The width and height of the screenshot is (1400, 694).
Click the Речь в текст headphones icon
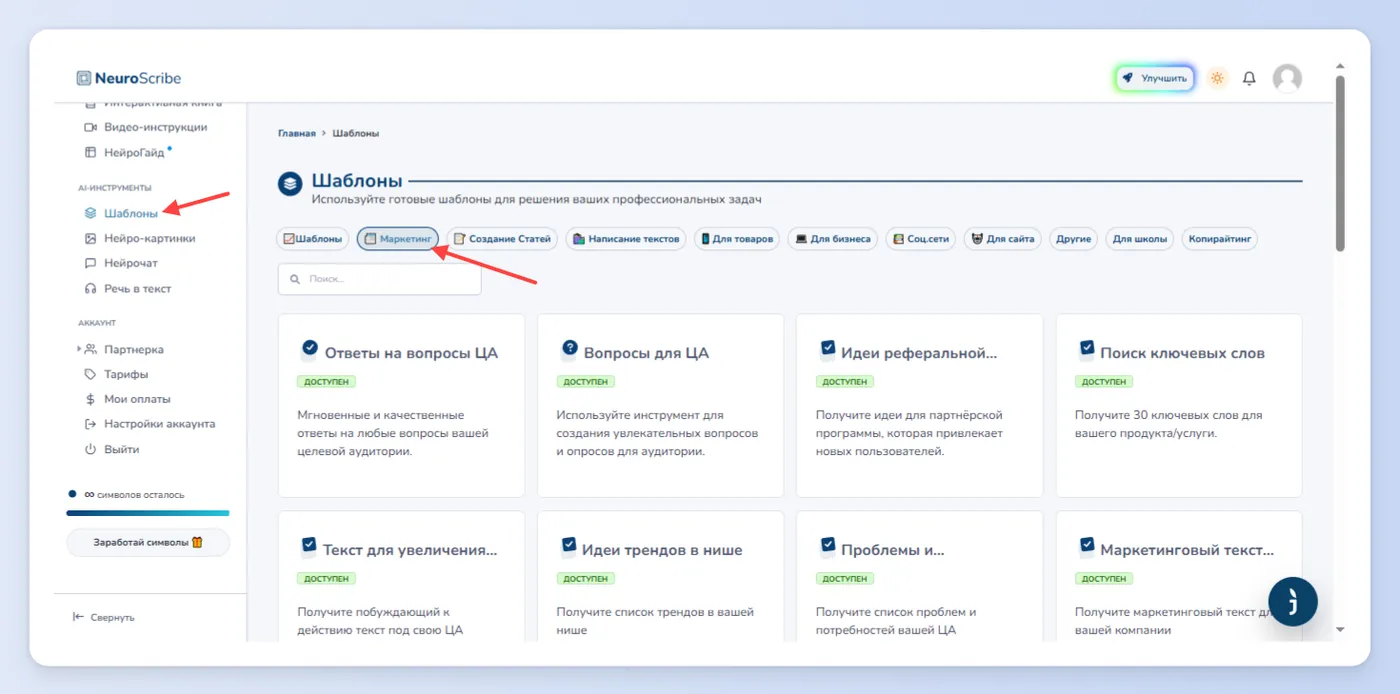pos(90,288)
